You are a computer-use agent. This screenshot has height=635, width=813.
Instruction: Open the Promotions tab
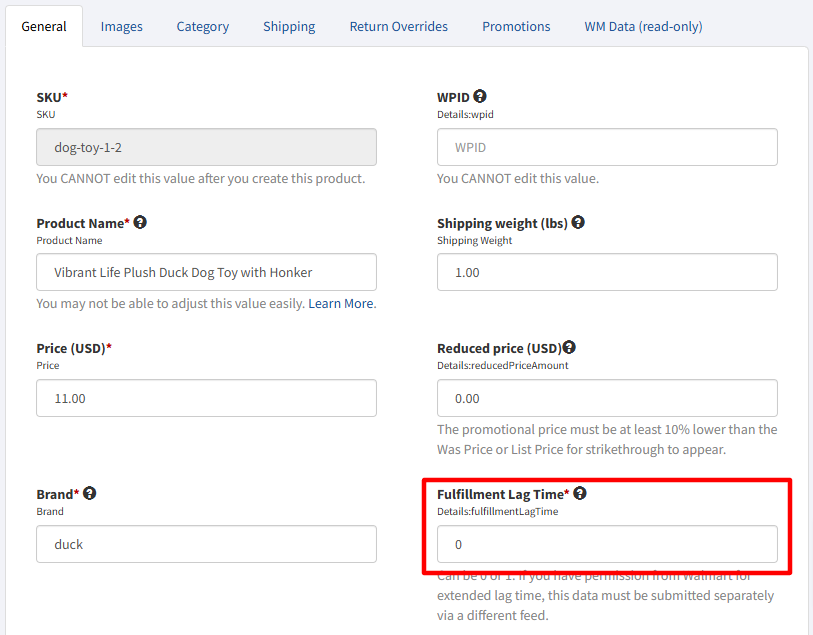tap(516, 27)
